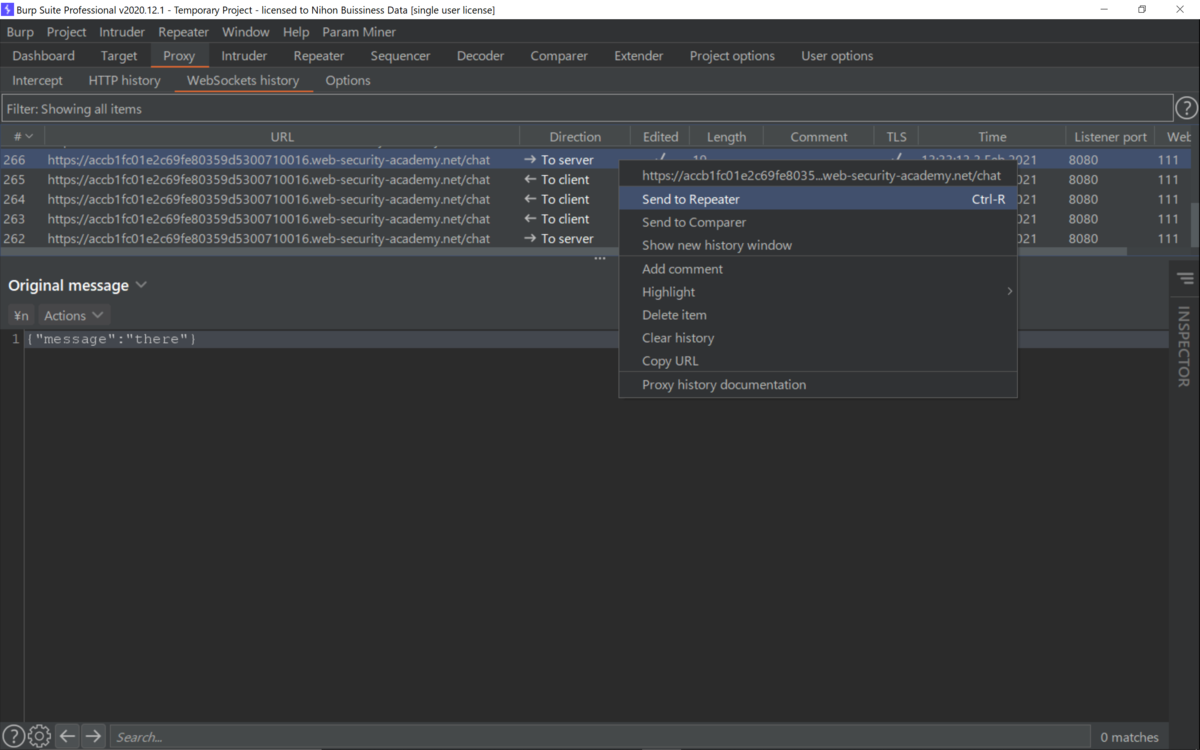Select Add comment menu entry

(x=818, y=269)
